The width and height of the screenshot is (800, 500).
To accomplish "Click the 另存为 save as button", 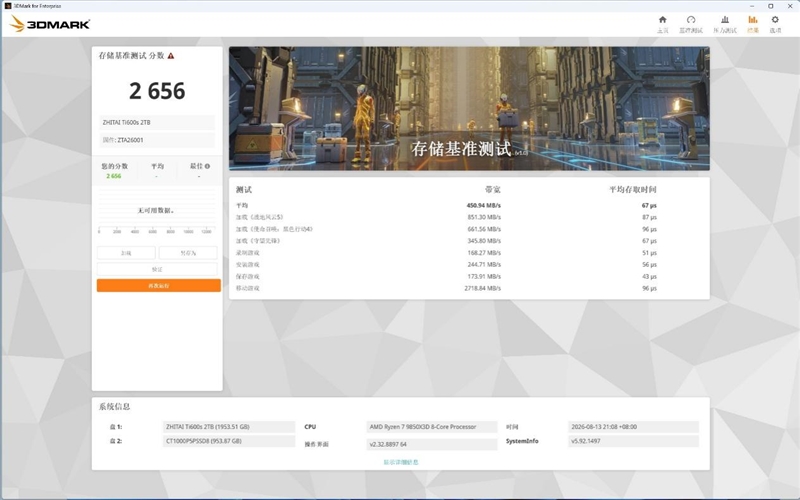I will pos(188,253).
